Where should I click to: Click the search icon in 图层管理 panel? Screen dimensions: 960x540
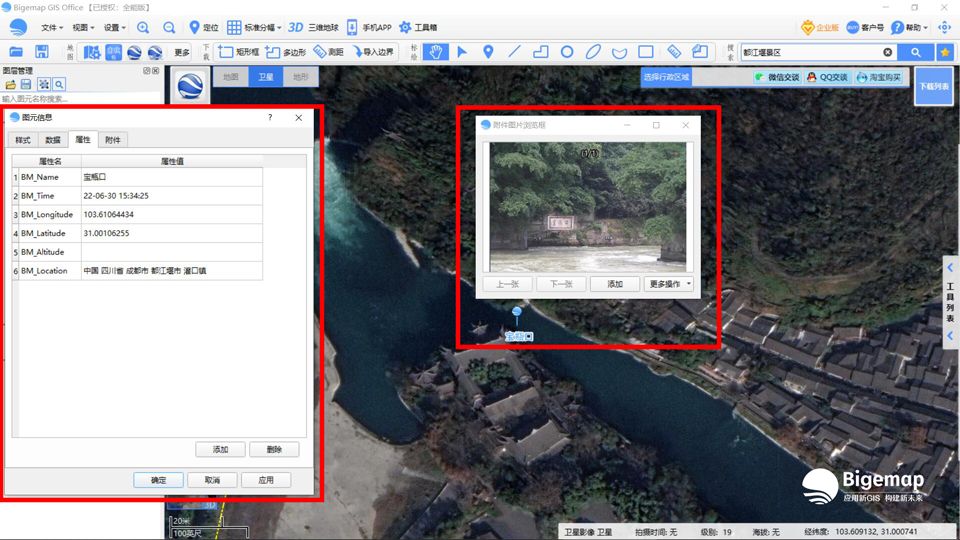pos(59,84)
